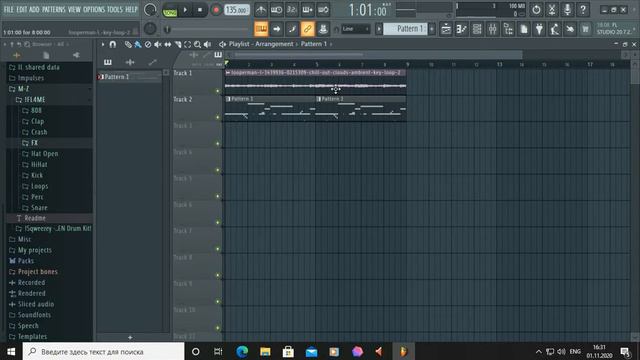
Task: Toggle the metronome
Action: [x=261, y=10]
